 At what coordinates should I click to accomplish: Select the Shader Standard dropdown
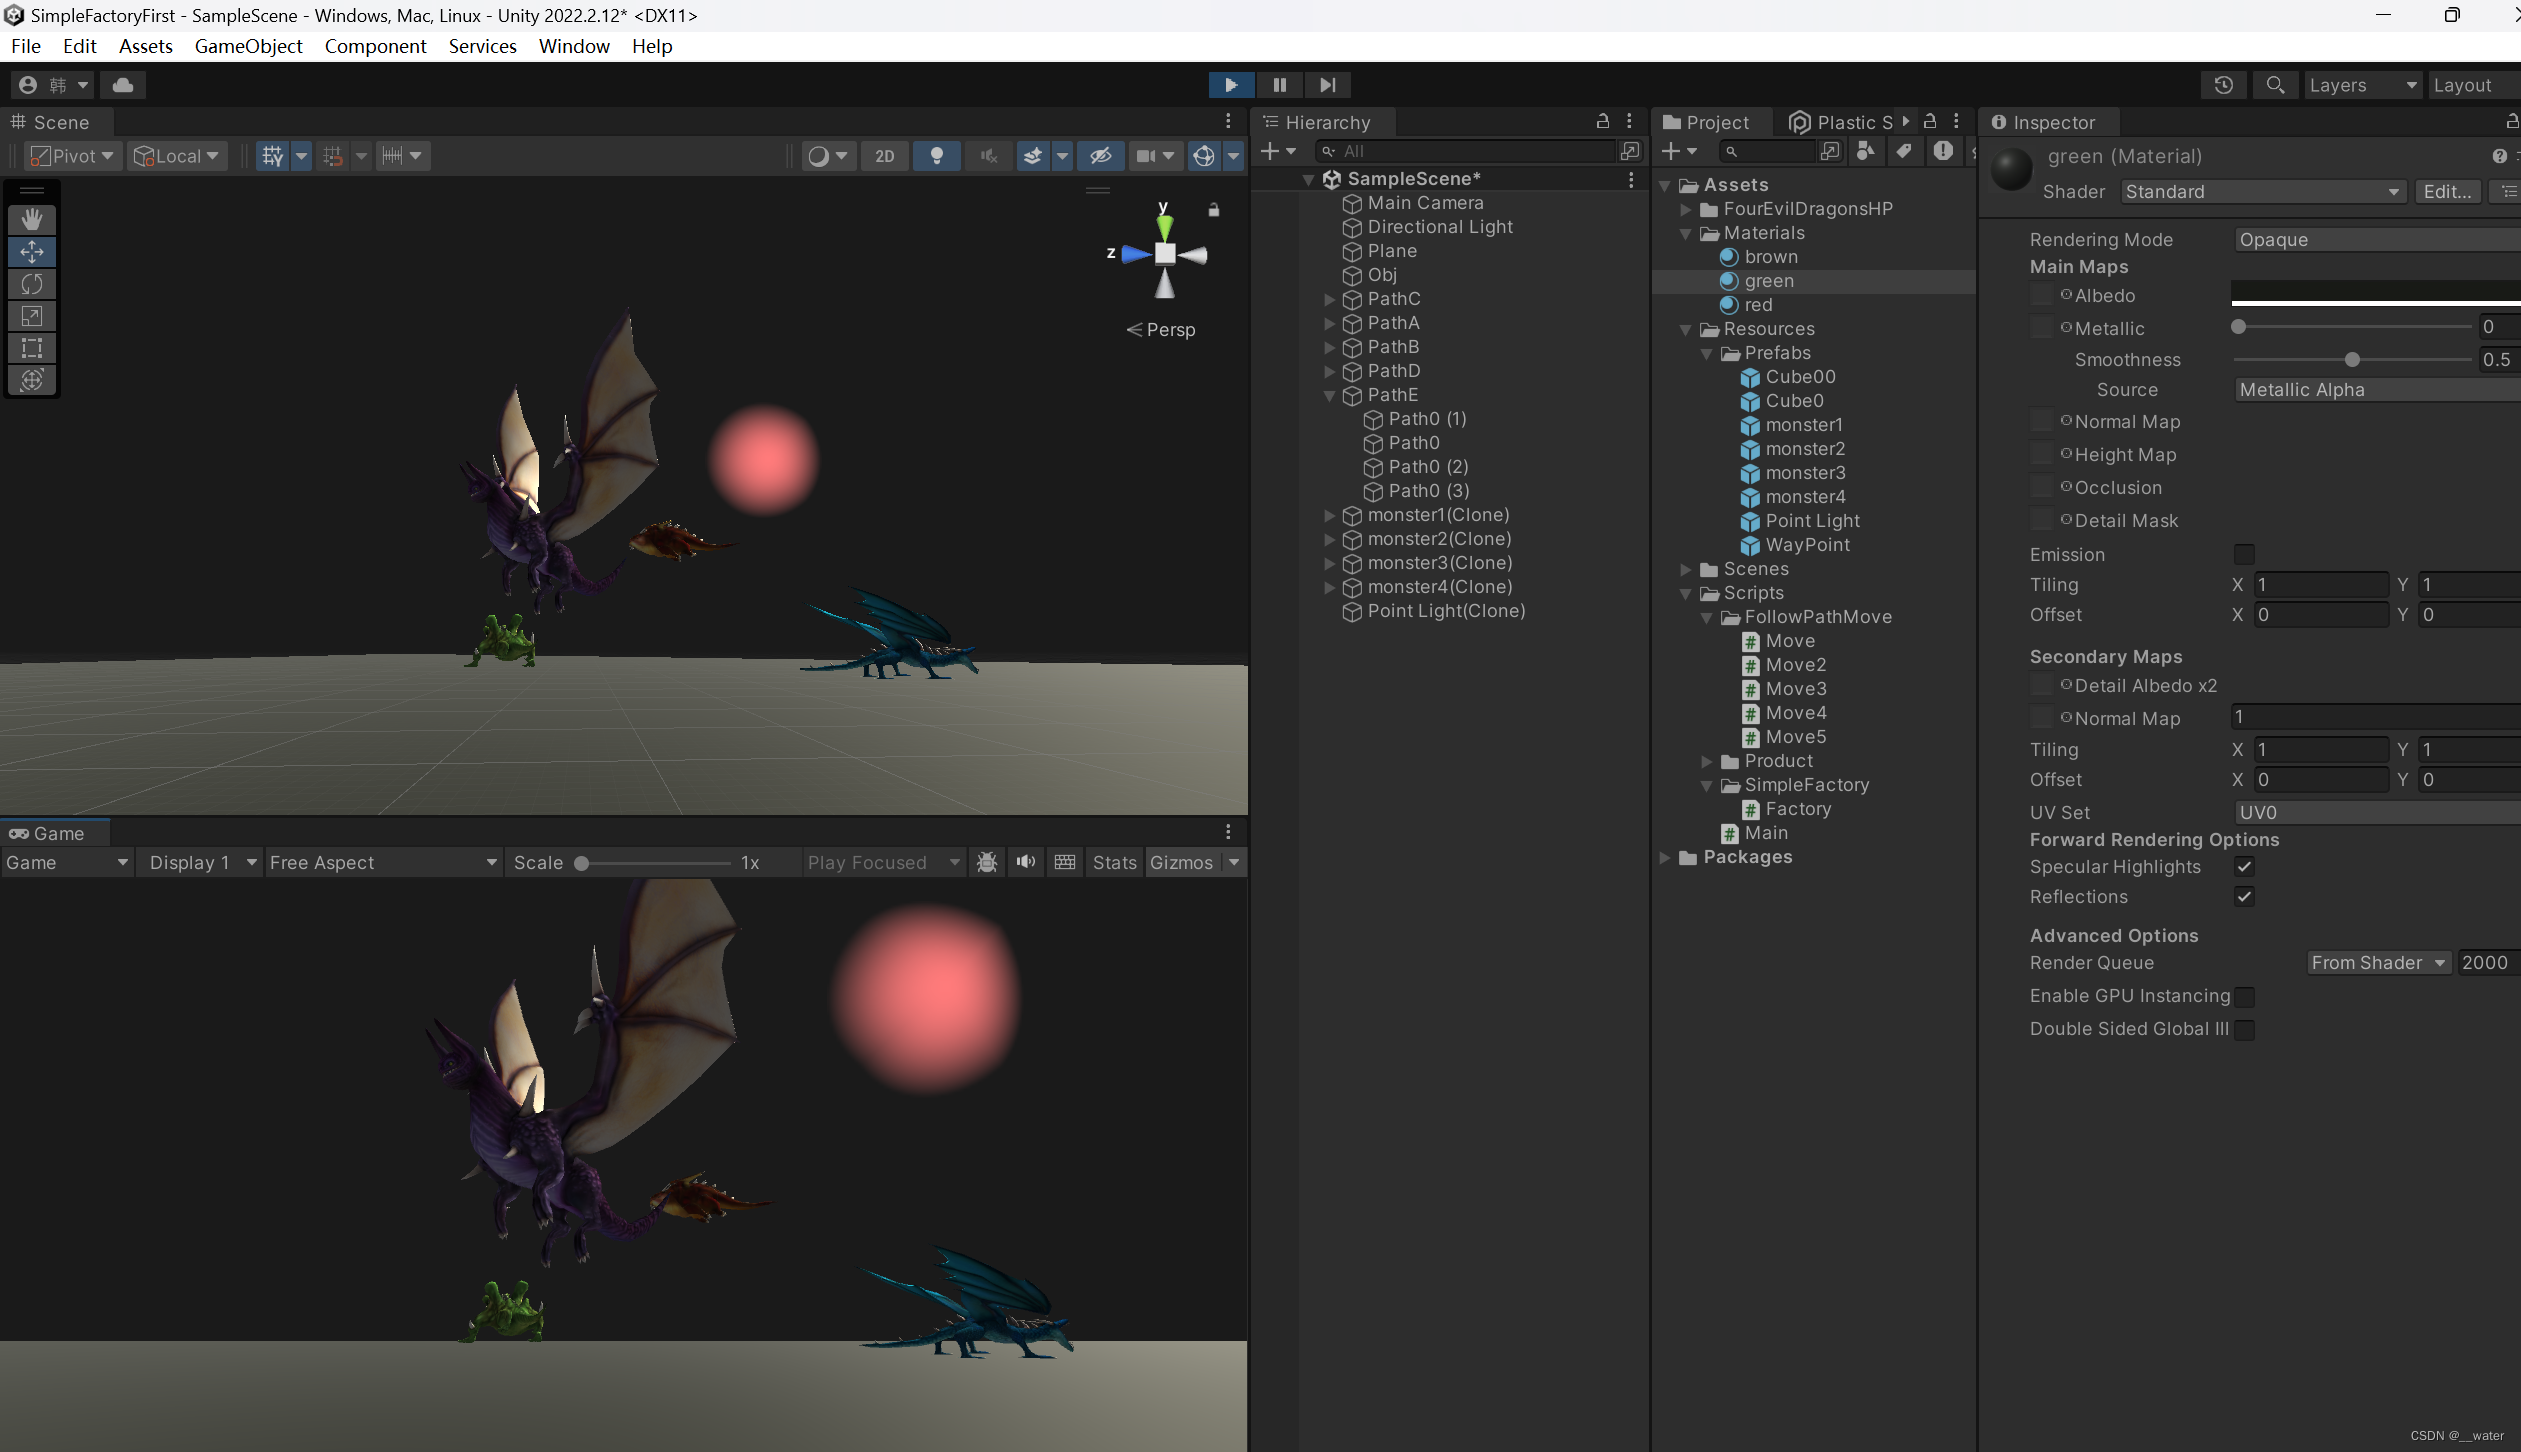click(2256, 190)
